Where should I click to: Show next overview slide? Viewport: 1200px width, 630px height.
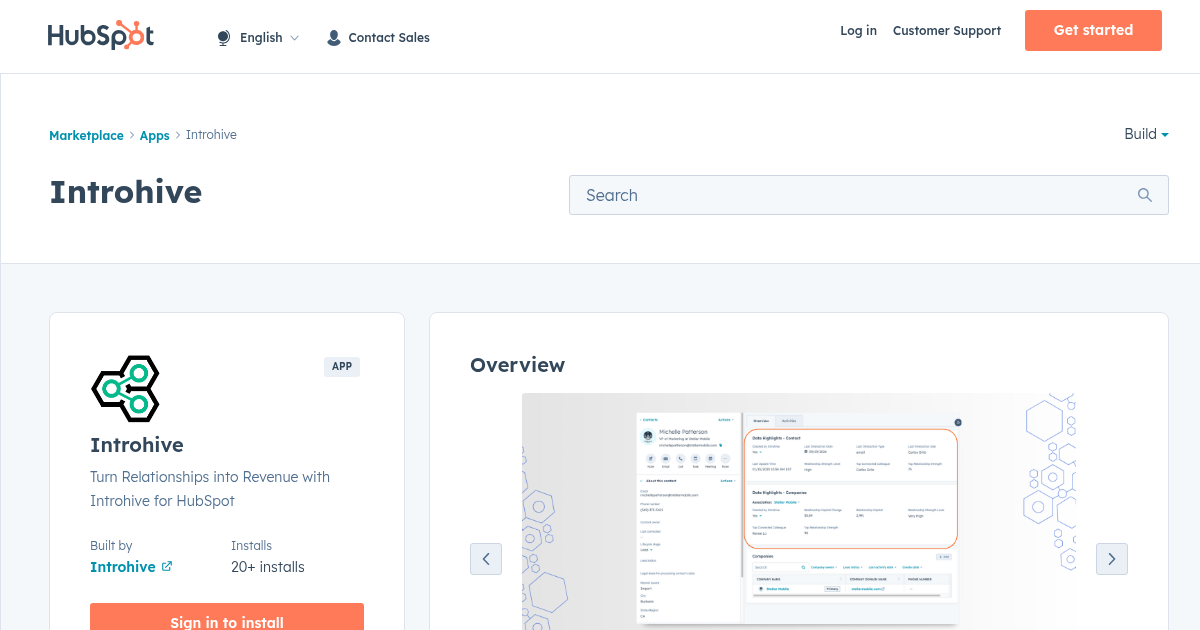tap(1112, 559)
